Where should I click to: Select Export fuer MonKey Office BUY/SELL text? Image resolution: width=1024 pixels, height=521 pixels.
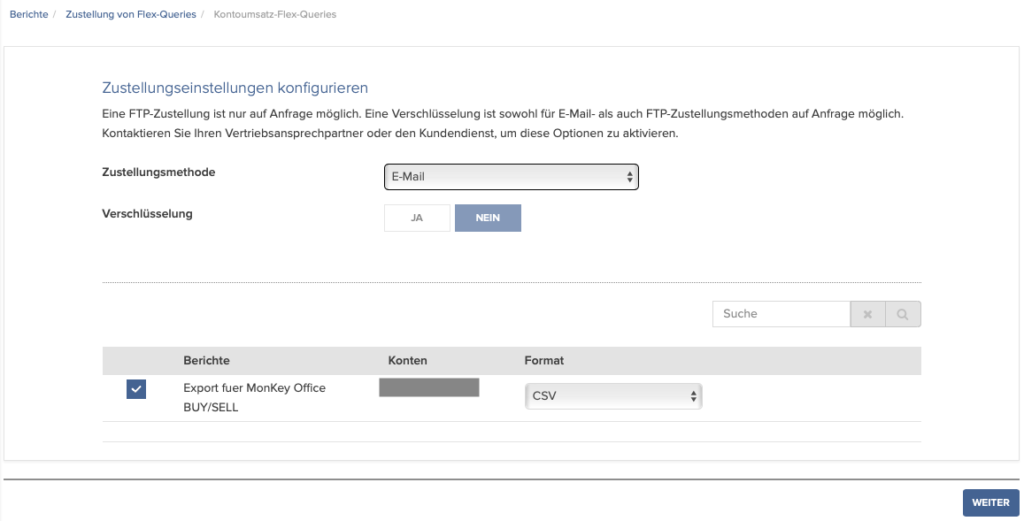click(x=254, y=398)
